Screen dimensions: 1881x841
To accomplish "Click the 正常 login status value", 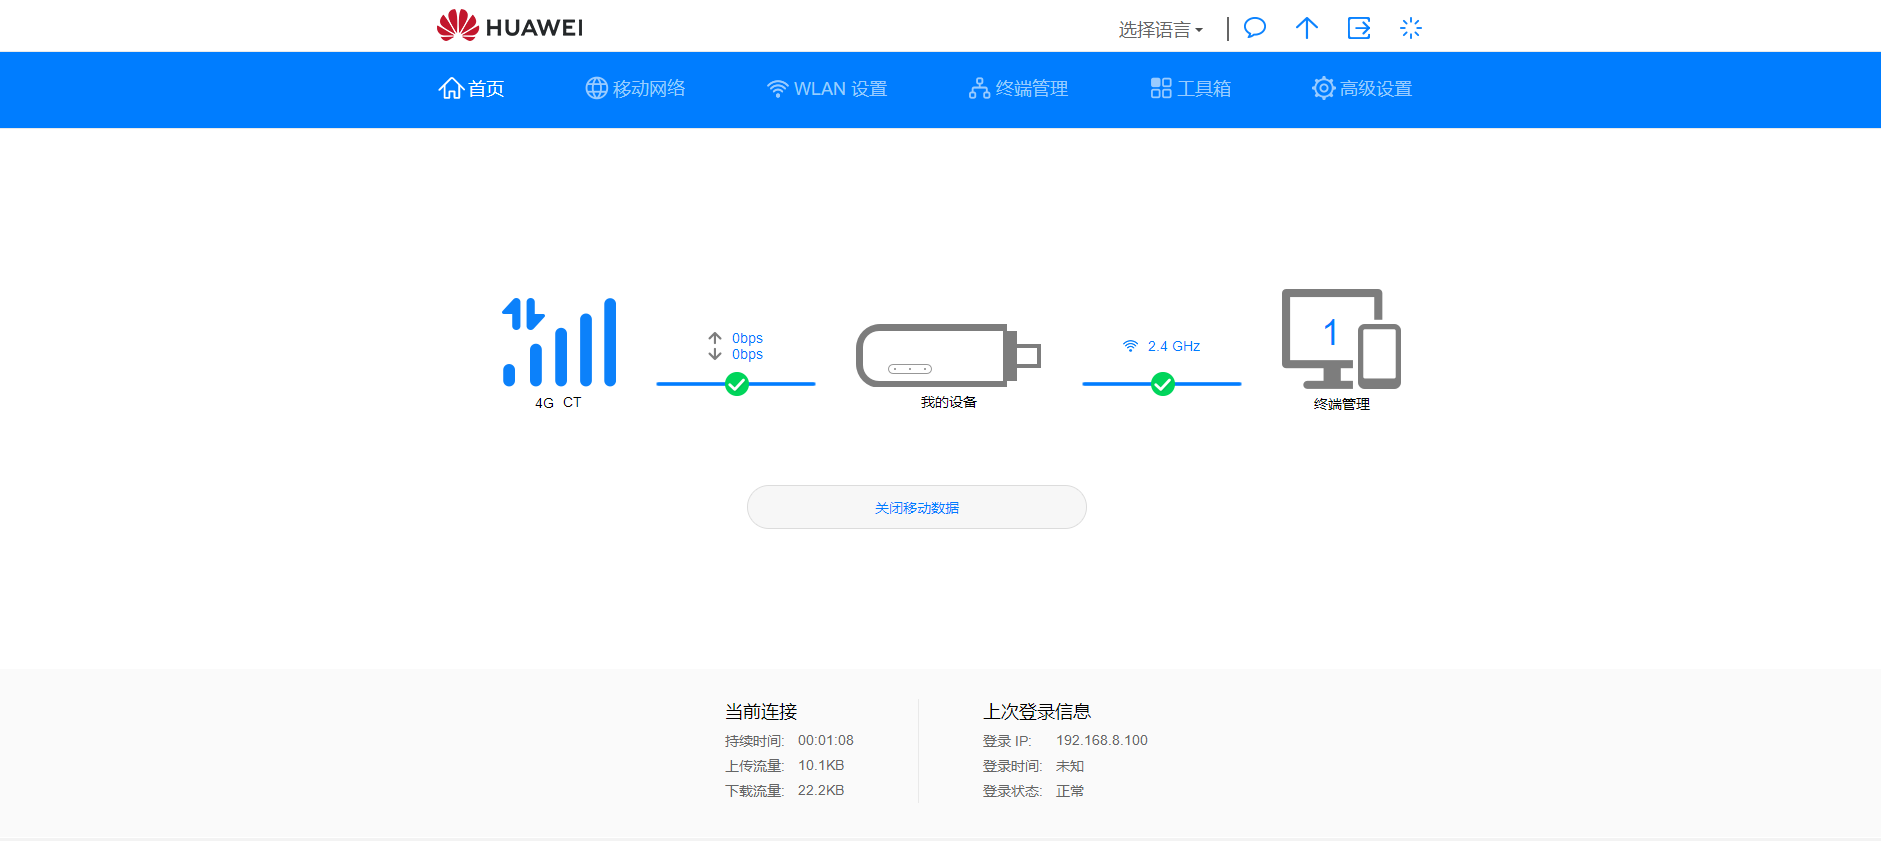I will coord(1070,791).
